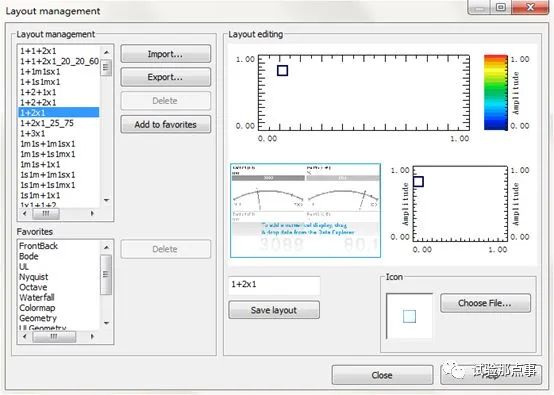
Task: Select the 1+2+1x1 layout
Action: point(58,92)
